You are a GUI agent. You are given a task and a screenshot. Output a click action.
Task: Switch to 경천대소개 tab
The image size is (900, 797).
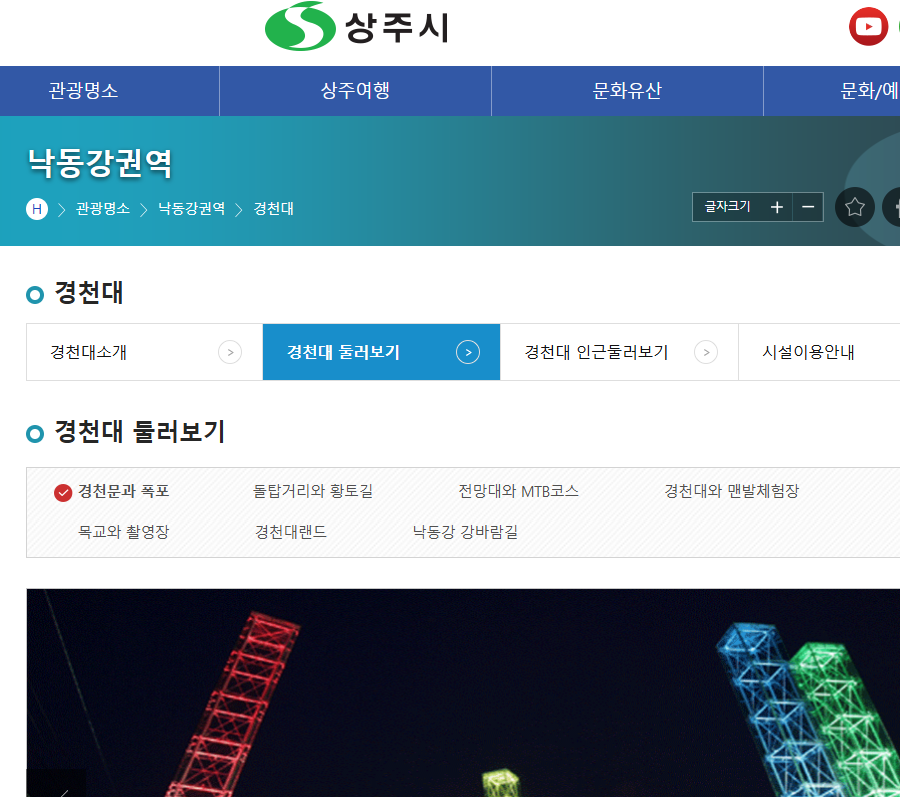[145, 352]
